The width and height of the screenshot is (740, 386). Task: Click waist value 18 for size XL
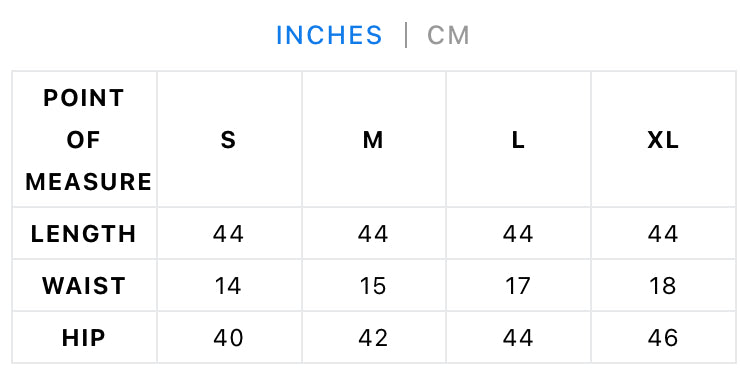click(x=663, y=286)
